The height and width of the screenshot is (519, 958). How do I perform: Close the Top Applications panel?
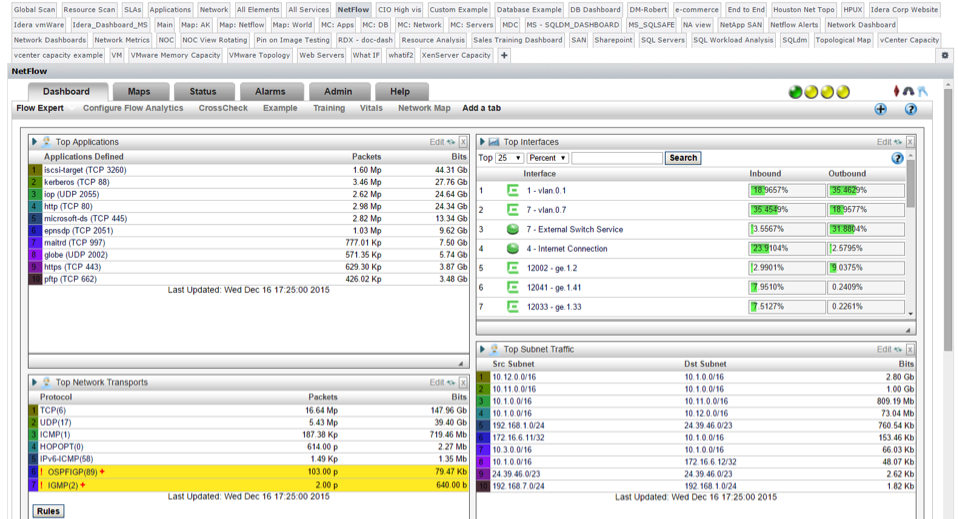463,142
